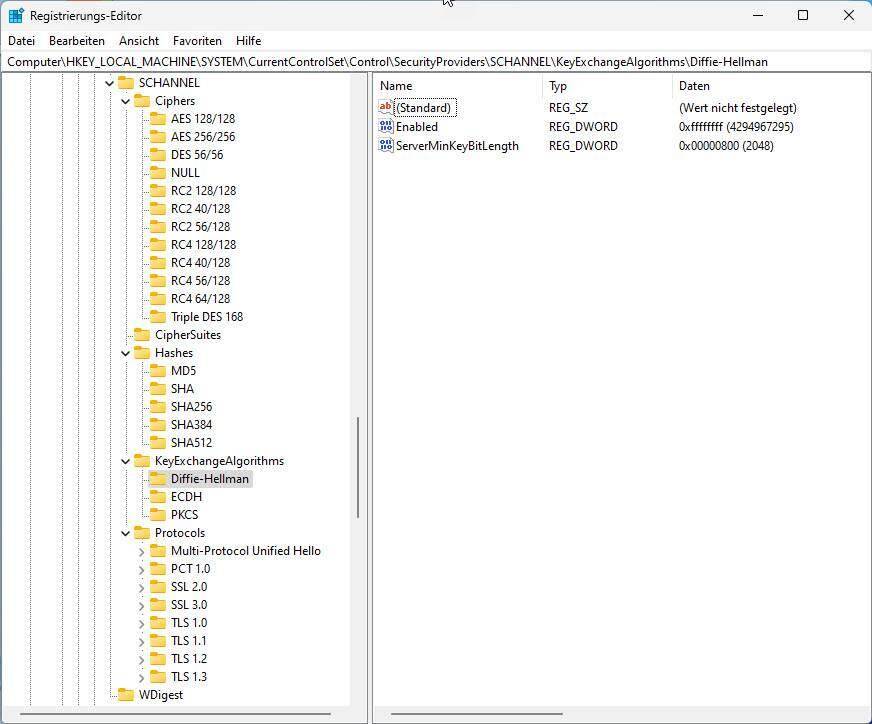Collapse the Ciphers tree node
This screenshot has height=724, width=872.
126,101
